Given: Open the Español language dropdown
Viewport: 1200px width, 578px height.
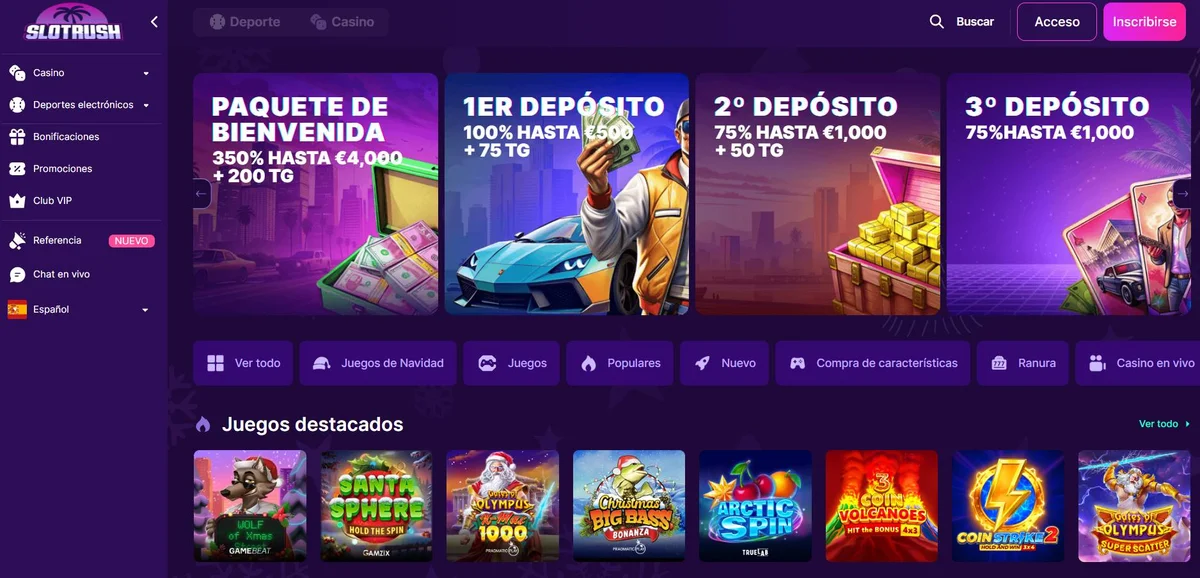Looking at the screenshot, I should (x=80, y=310).
